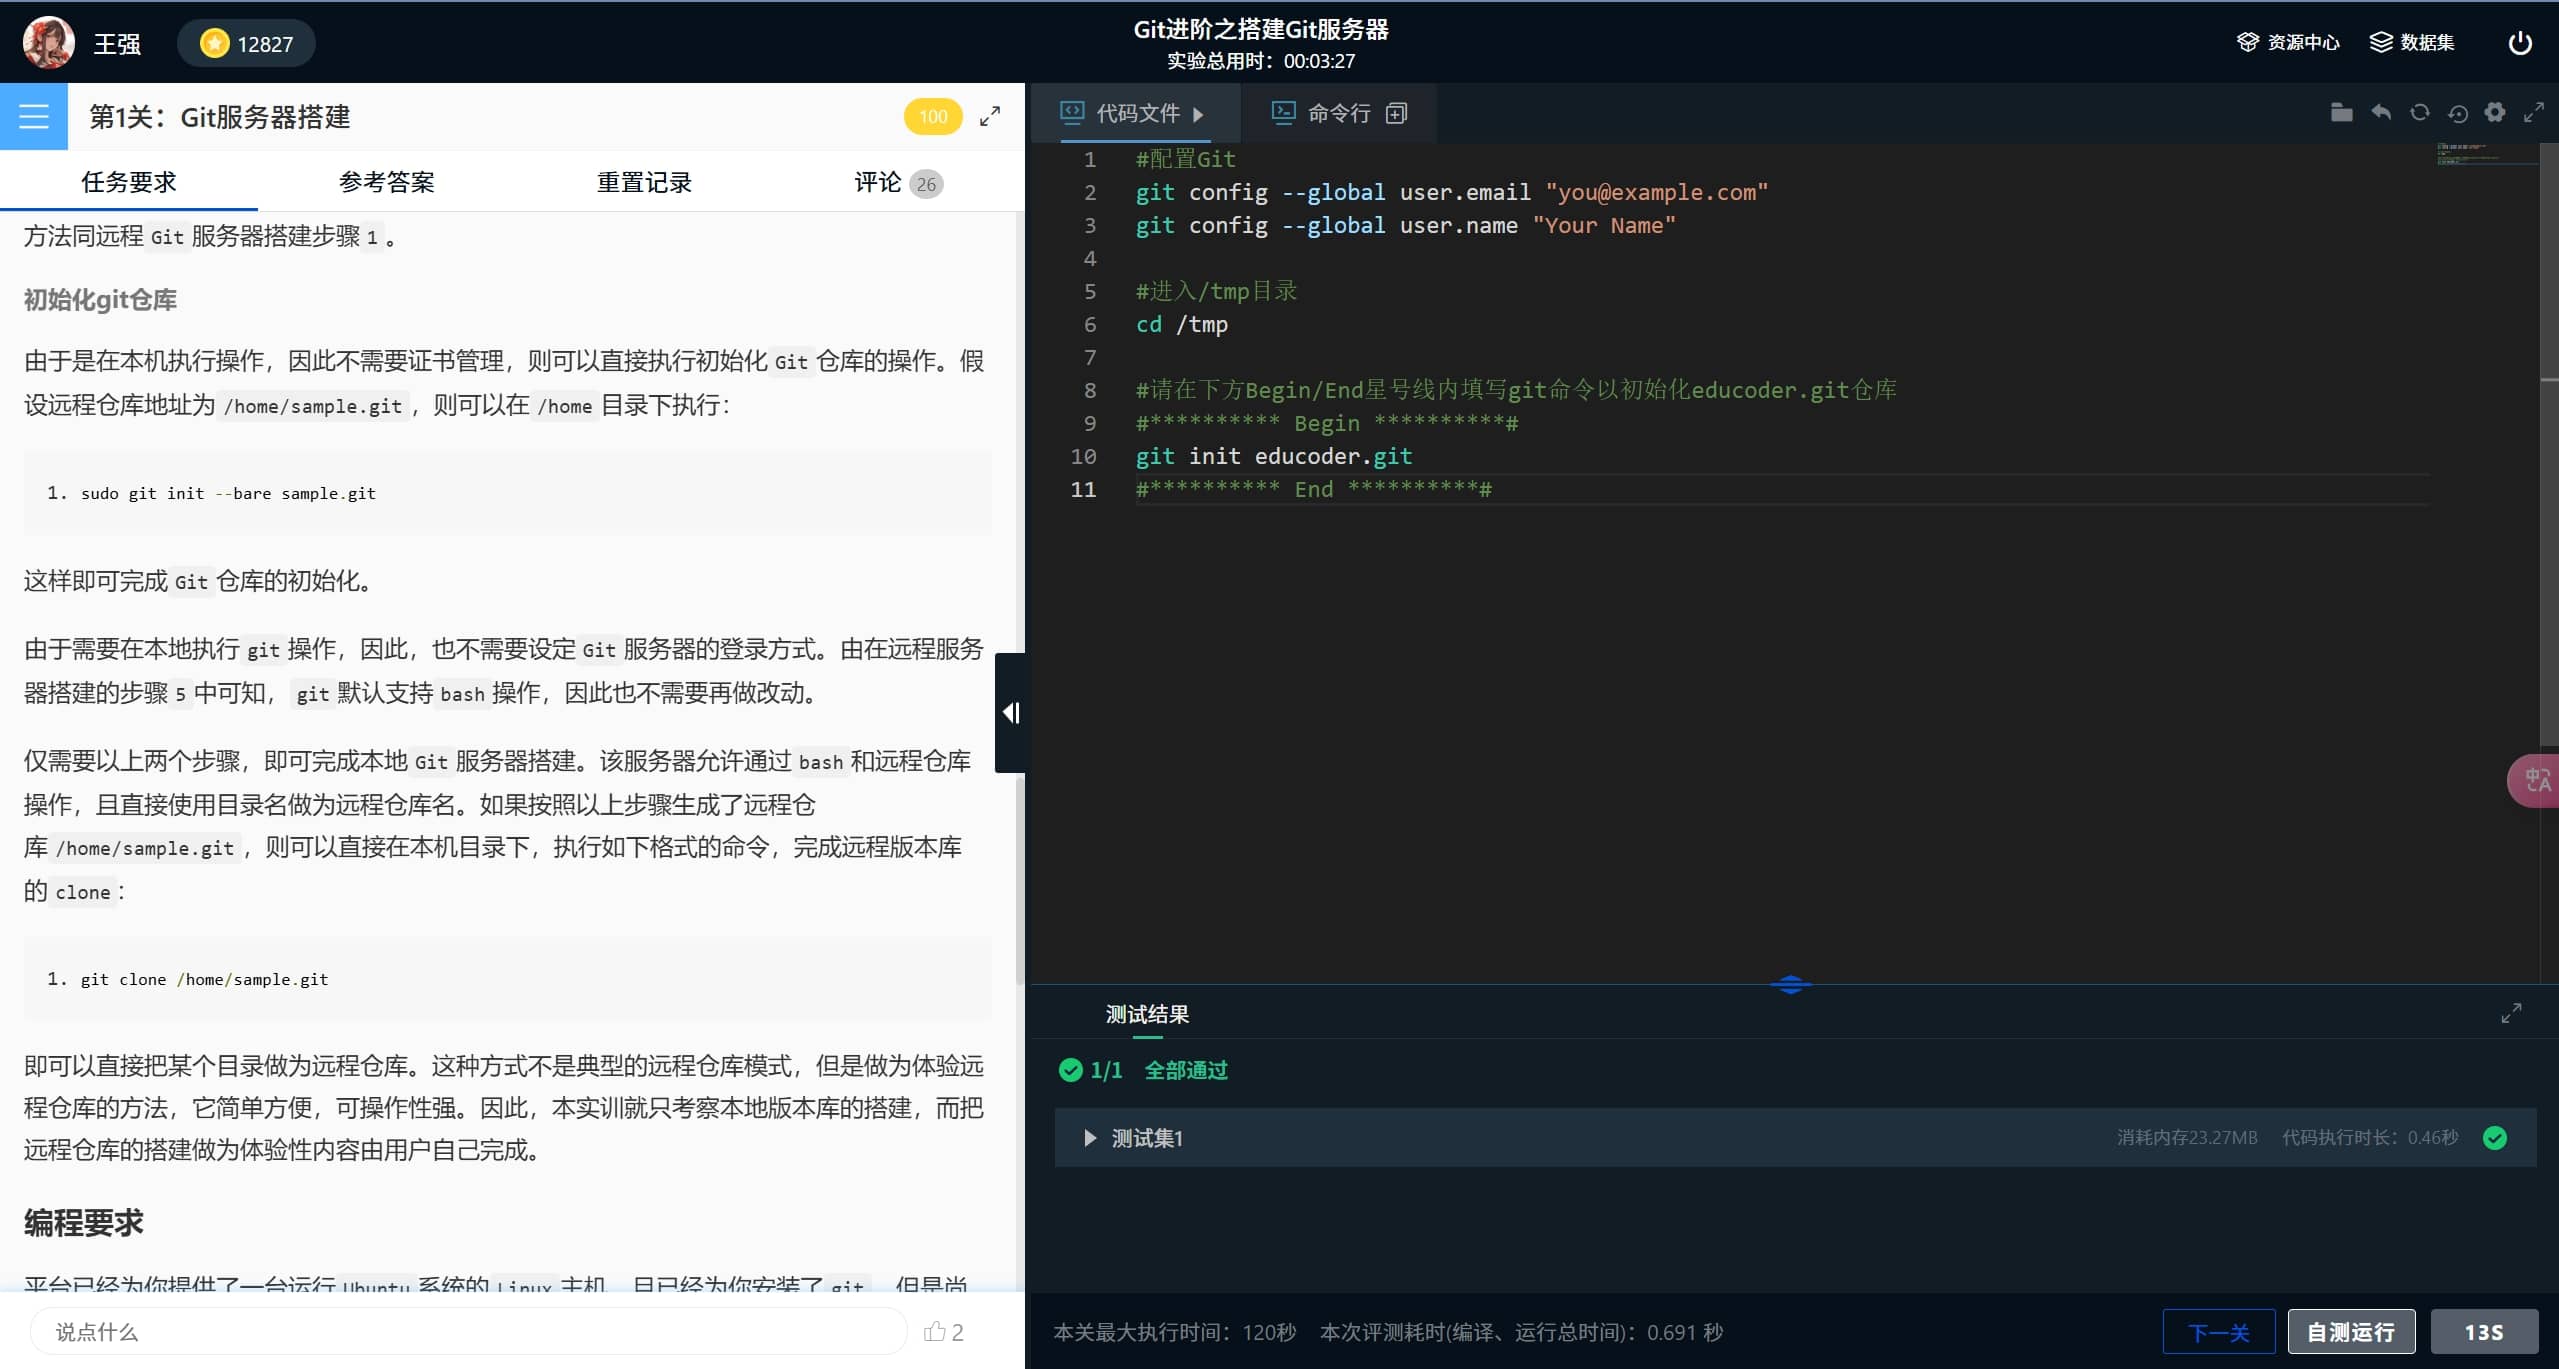
Task: Click the green check on 测试集1 row
Action: (x=2495, y=1137)
